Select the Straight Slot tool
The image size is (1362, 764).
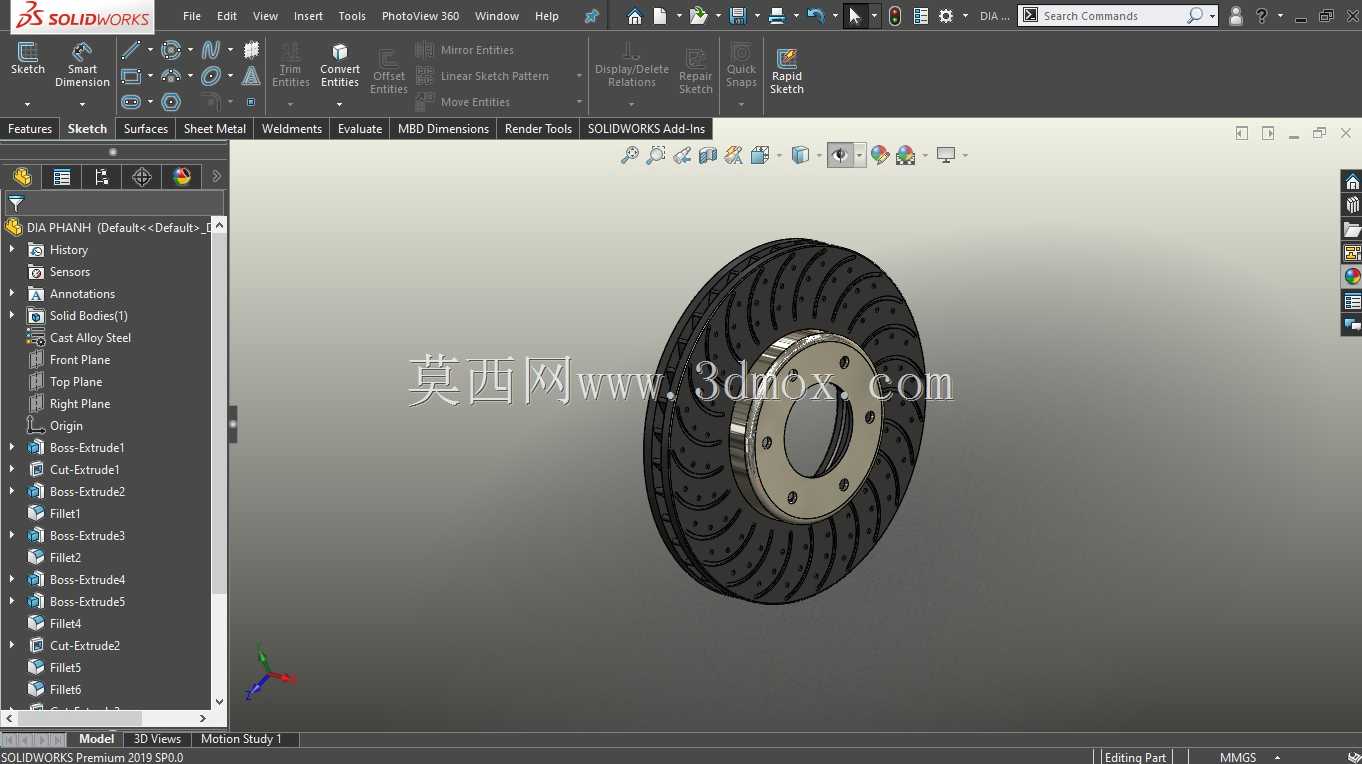pyautogui.click(x=131, y=102)
